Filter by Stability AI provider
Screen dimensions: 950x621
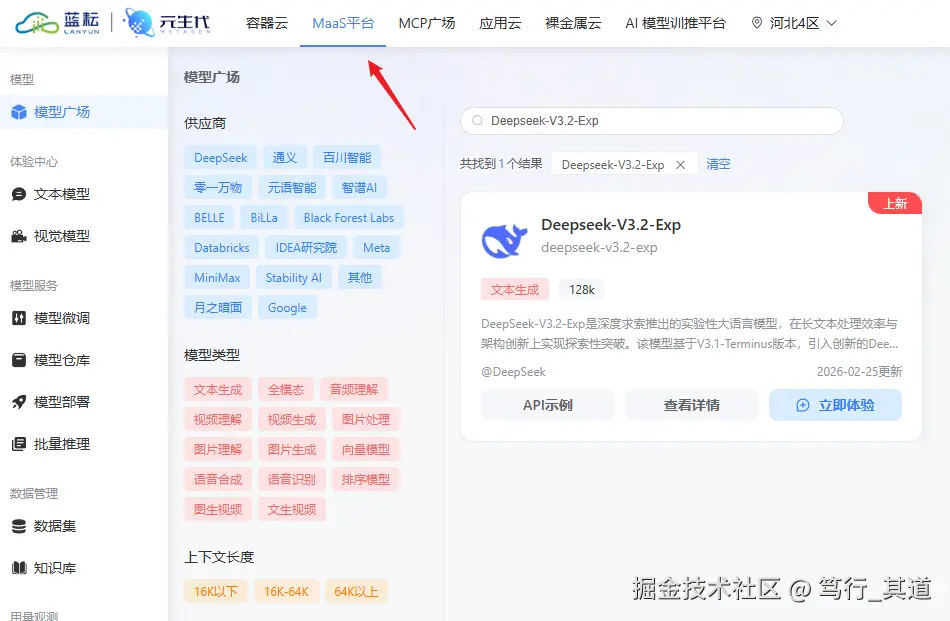(x=294, y=277)
